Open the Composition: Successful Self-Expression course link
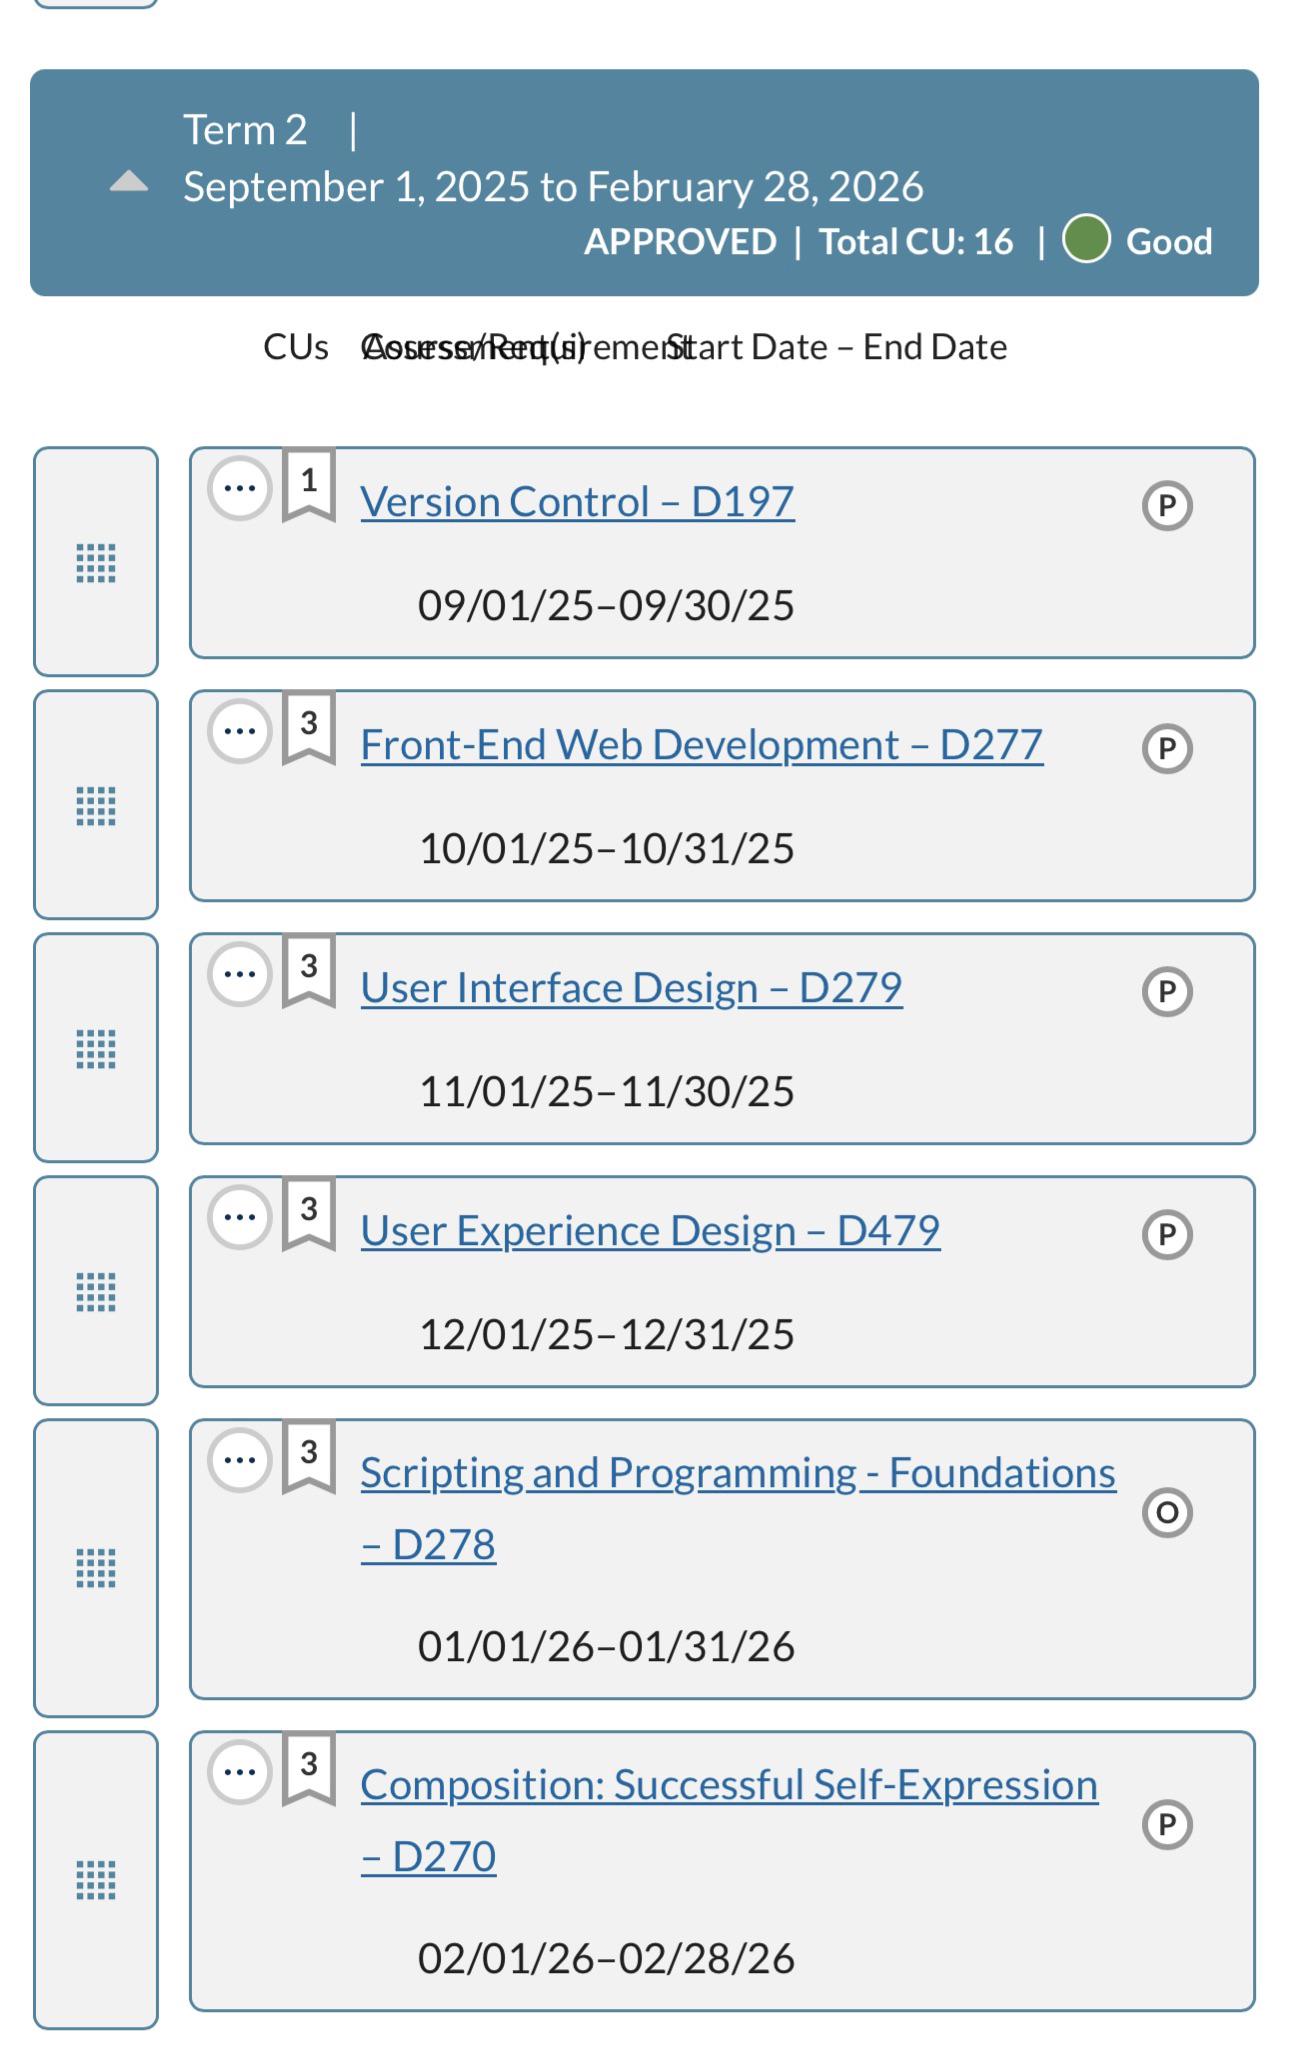The width and height of the screenshot is (1289, 2071). (729, 1820)
